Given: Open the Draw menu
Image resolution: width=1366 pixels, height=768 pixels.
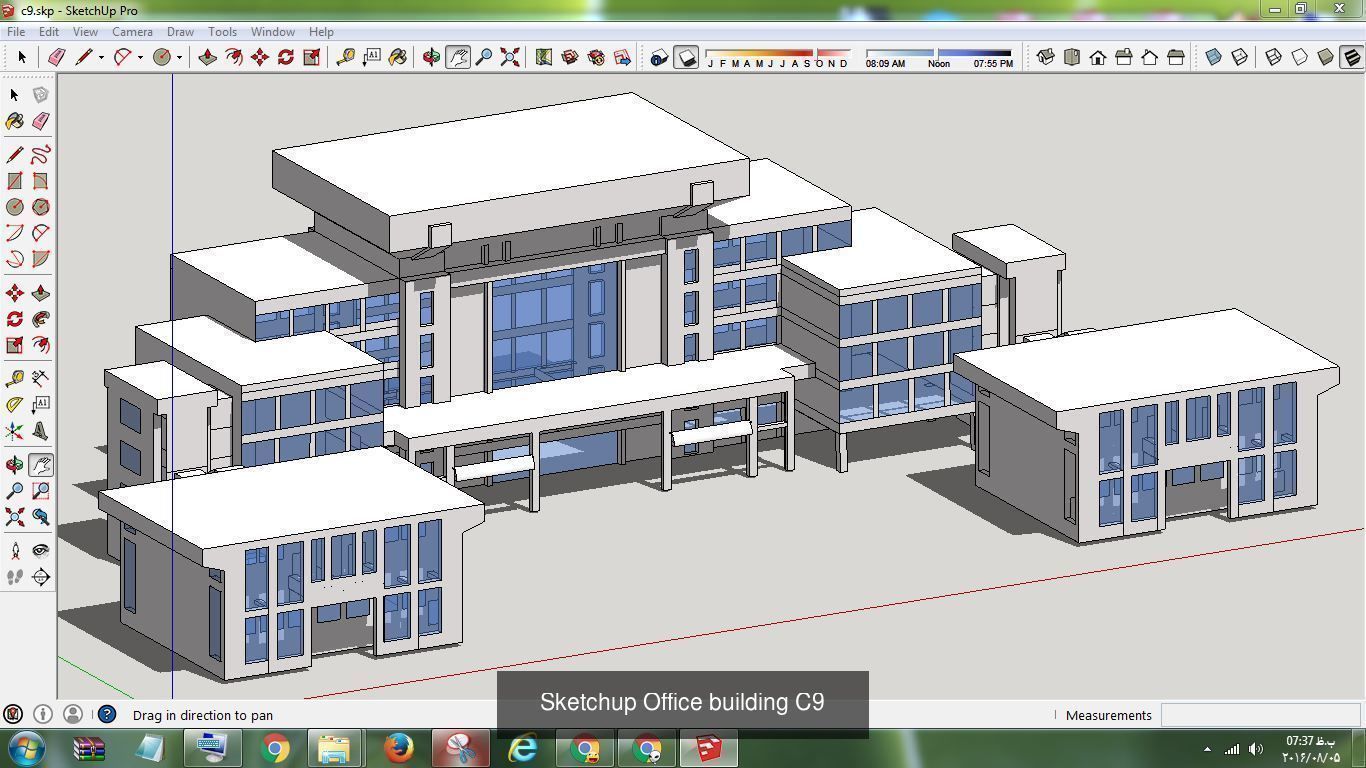Looking at the screenshot, I should [x=180, y=32].
